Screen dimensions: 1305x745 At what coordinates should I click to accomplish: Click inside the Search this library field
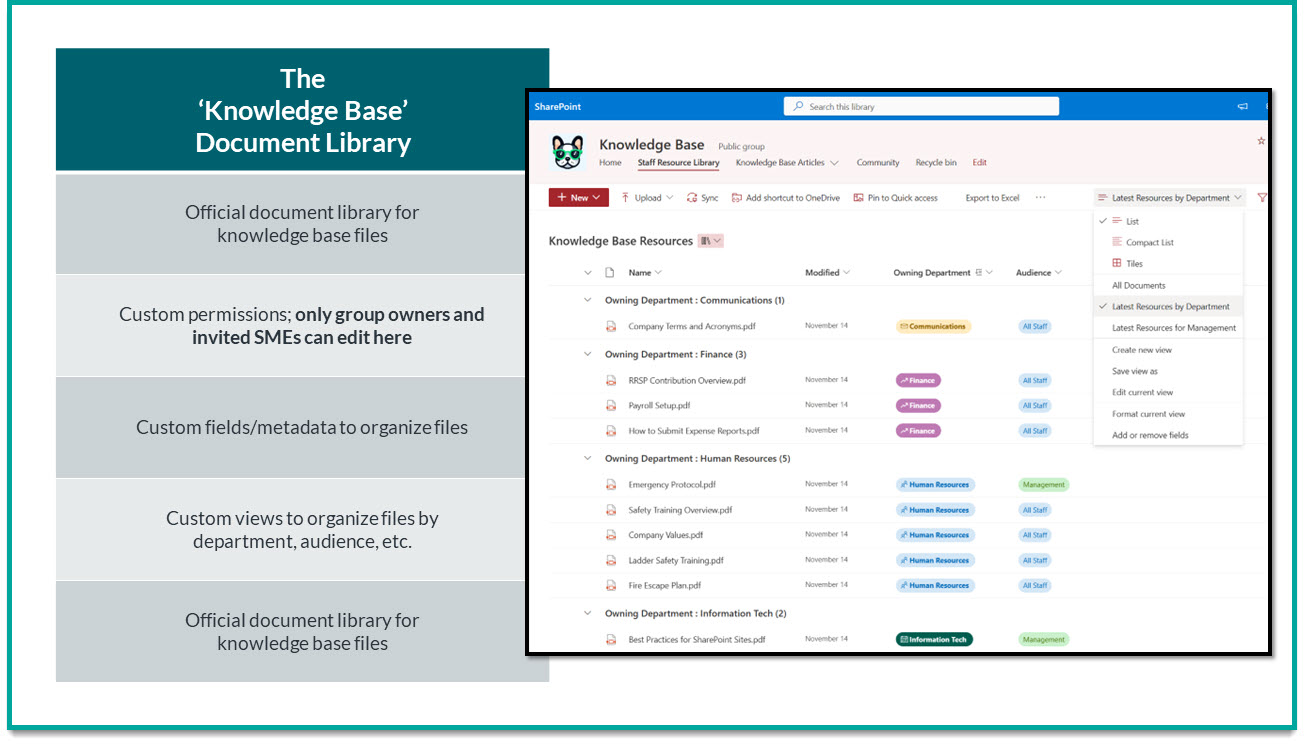pos(920,106)
